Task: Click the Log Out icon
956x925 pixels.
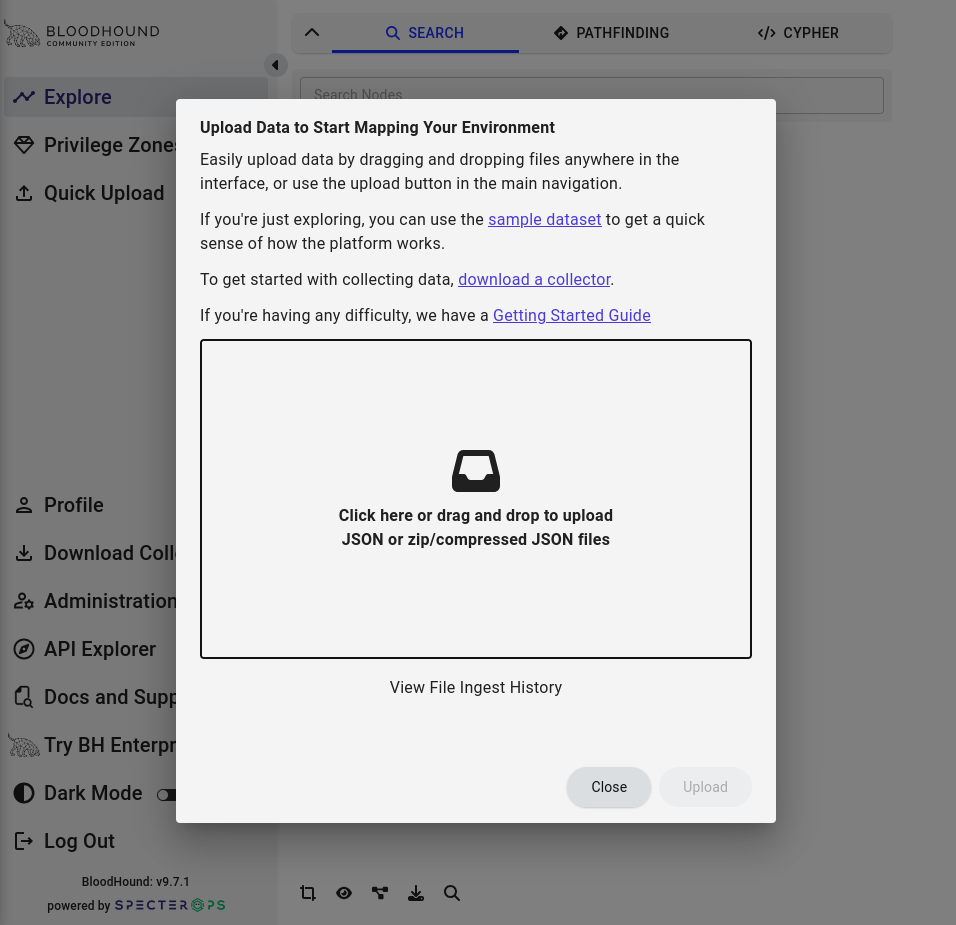Action: [24, 841]
